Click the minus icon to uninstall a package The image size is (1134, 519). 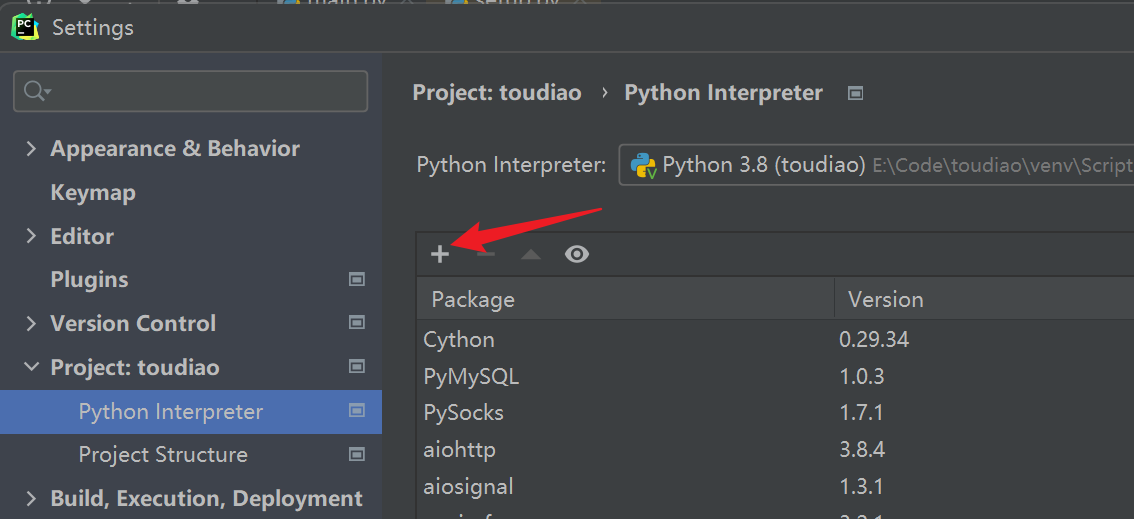click(485, 255)
